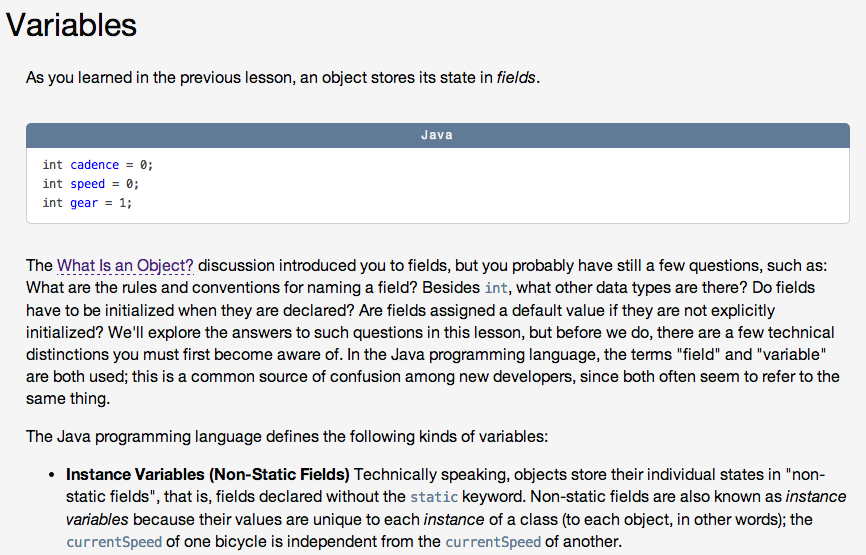
Task: Click the "int" keyword on the cadence line
Action: [53, 165]
